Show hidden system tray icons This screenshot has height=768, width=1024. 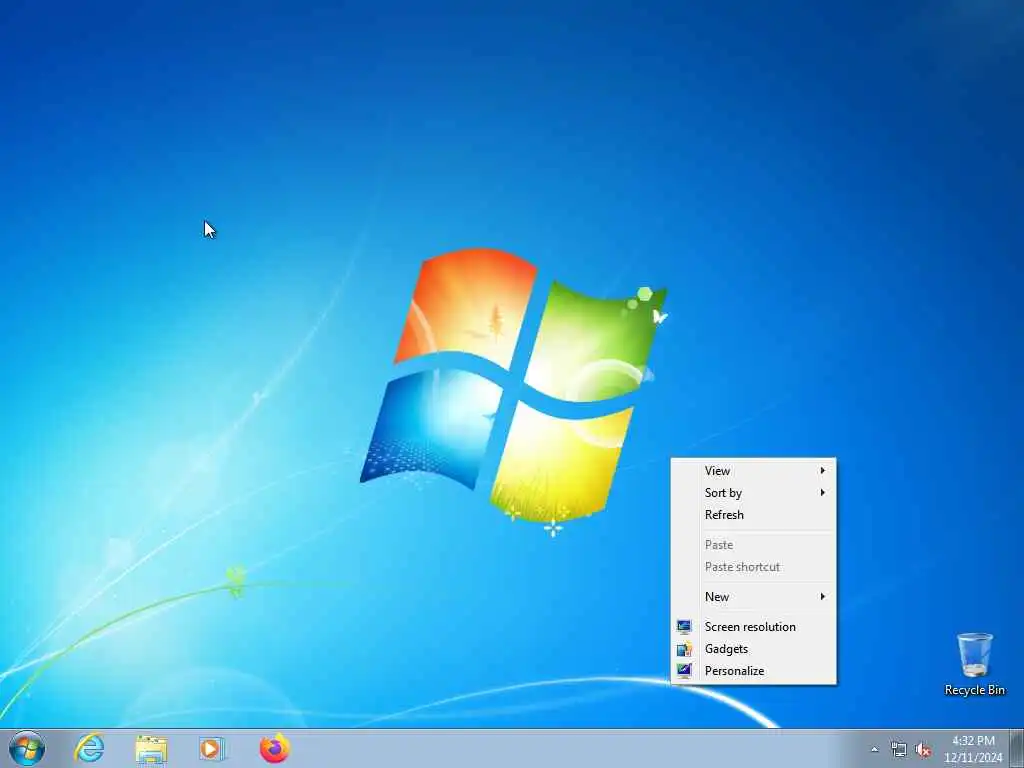click(x=874, y=750)
